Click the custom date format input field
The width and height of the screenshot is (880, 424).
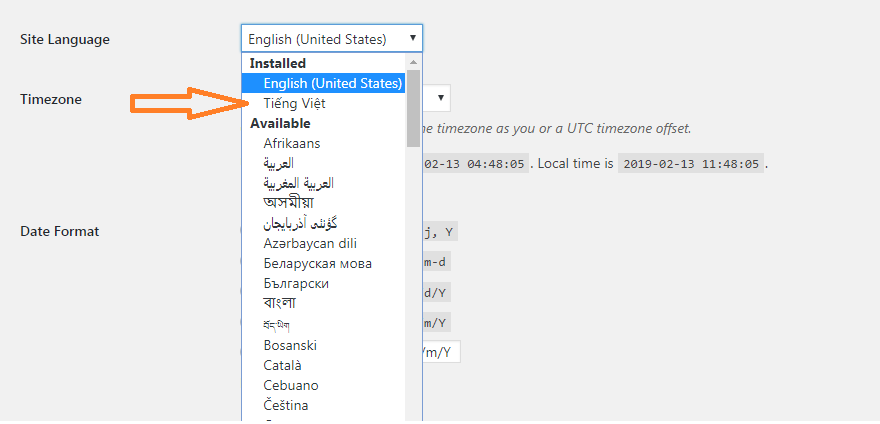pyautogui.click(x=441, y=352)
